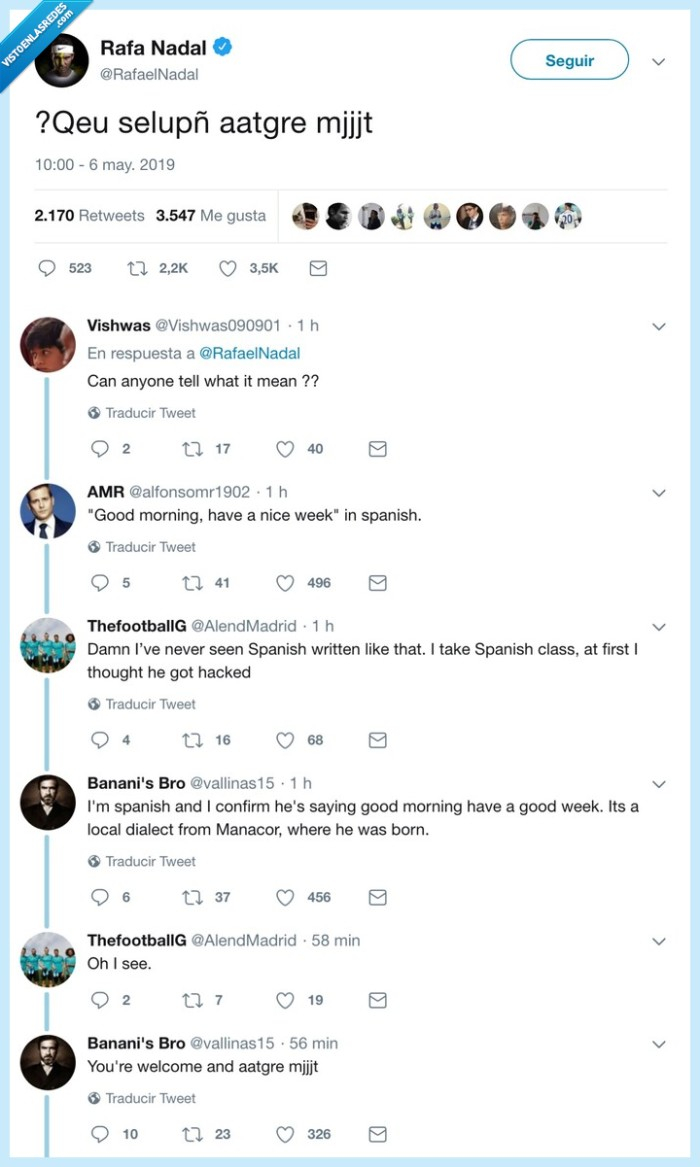The height and width of the screenshot is (1167, 700).
Task: Translate Vishwas's tweet with Traducir Tweet
Action: tap(150, 413)
